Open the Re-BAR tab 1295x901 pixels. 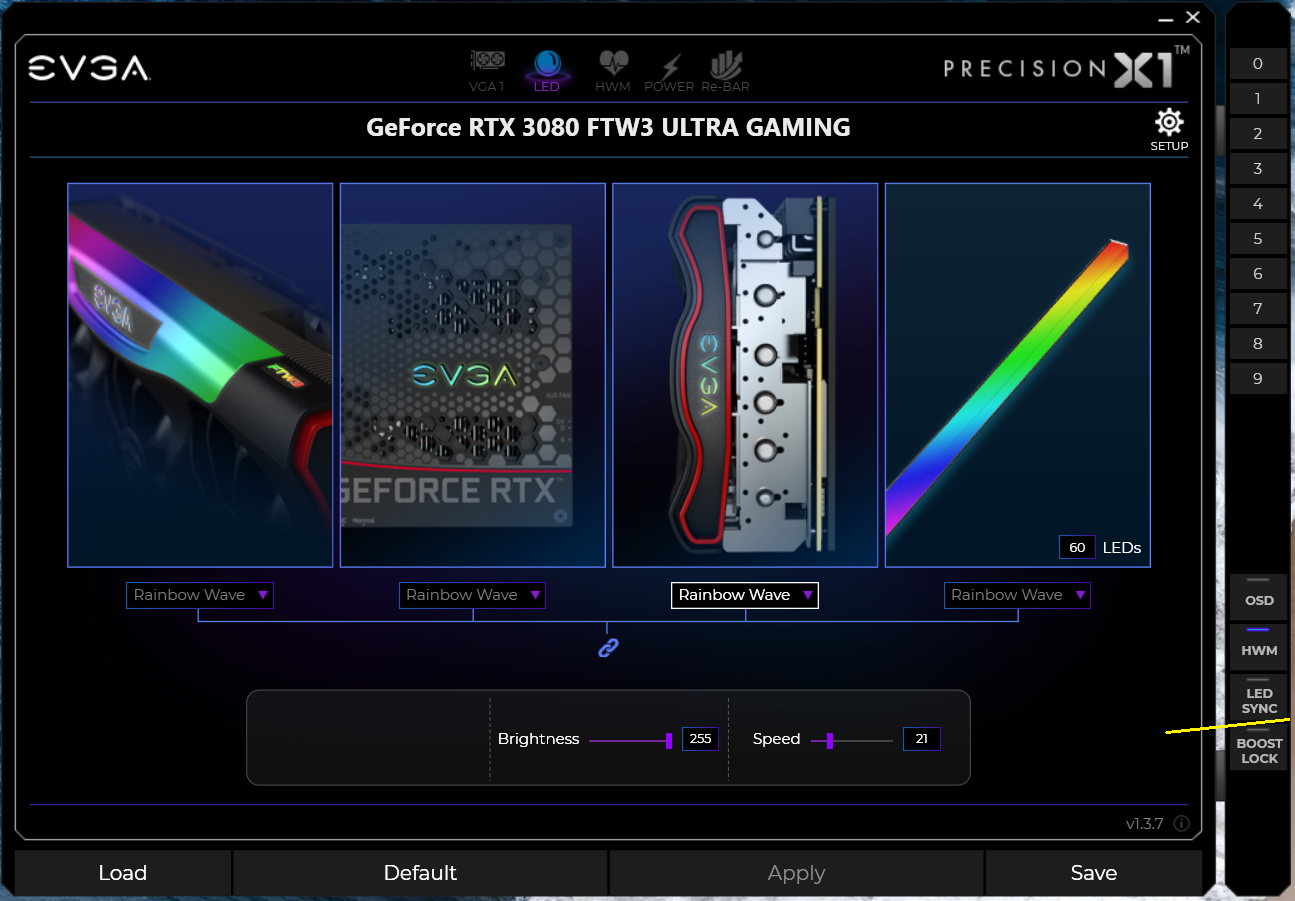[x=725, y=72]
